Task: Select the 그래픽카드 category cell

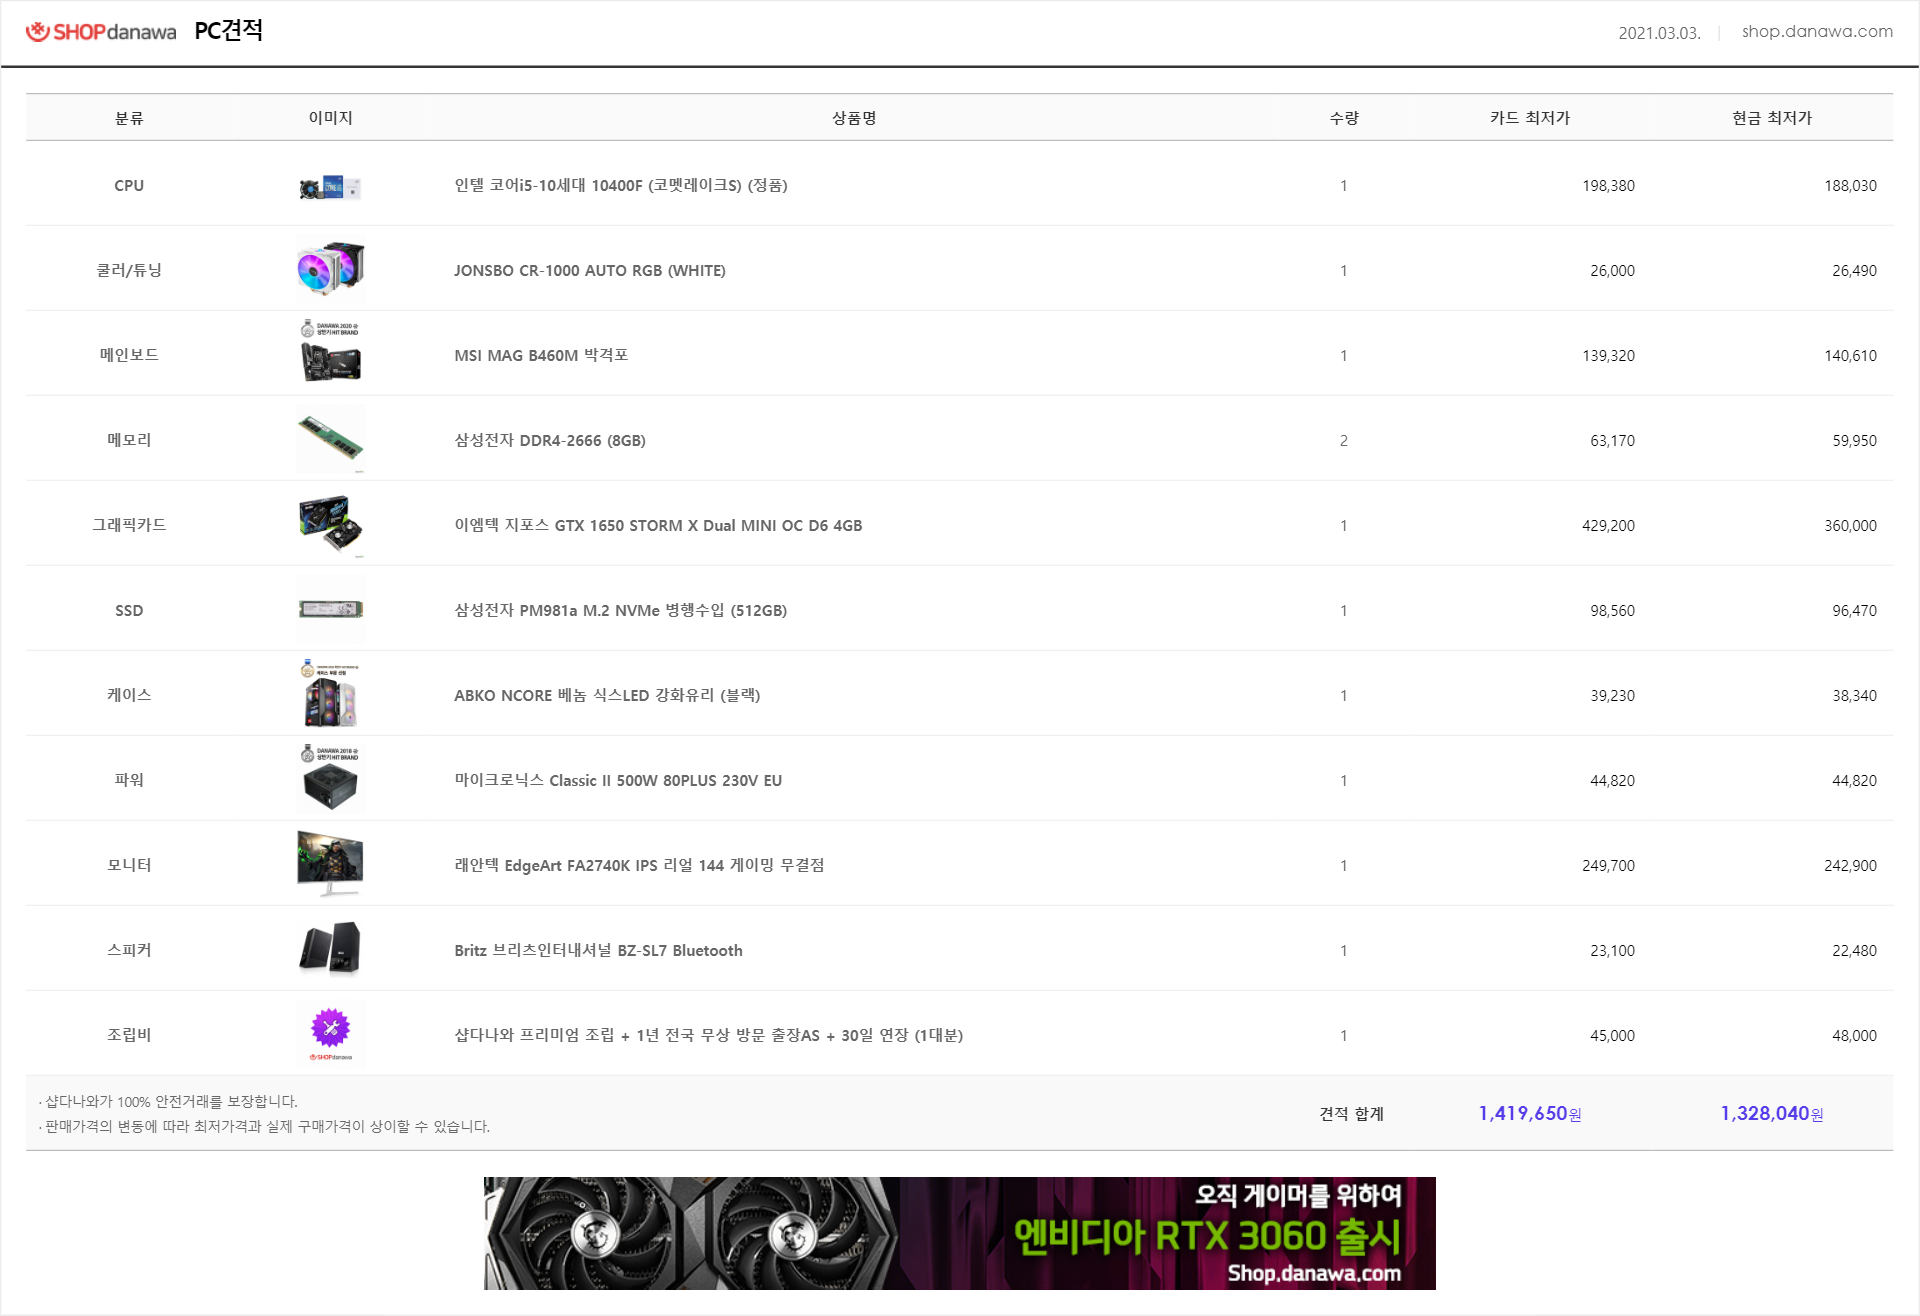Action: point(129,526)
